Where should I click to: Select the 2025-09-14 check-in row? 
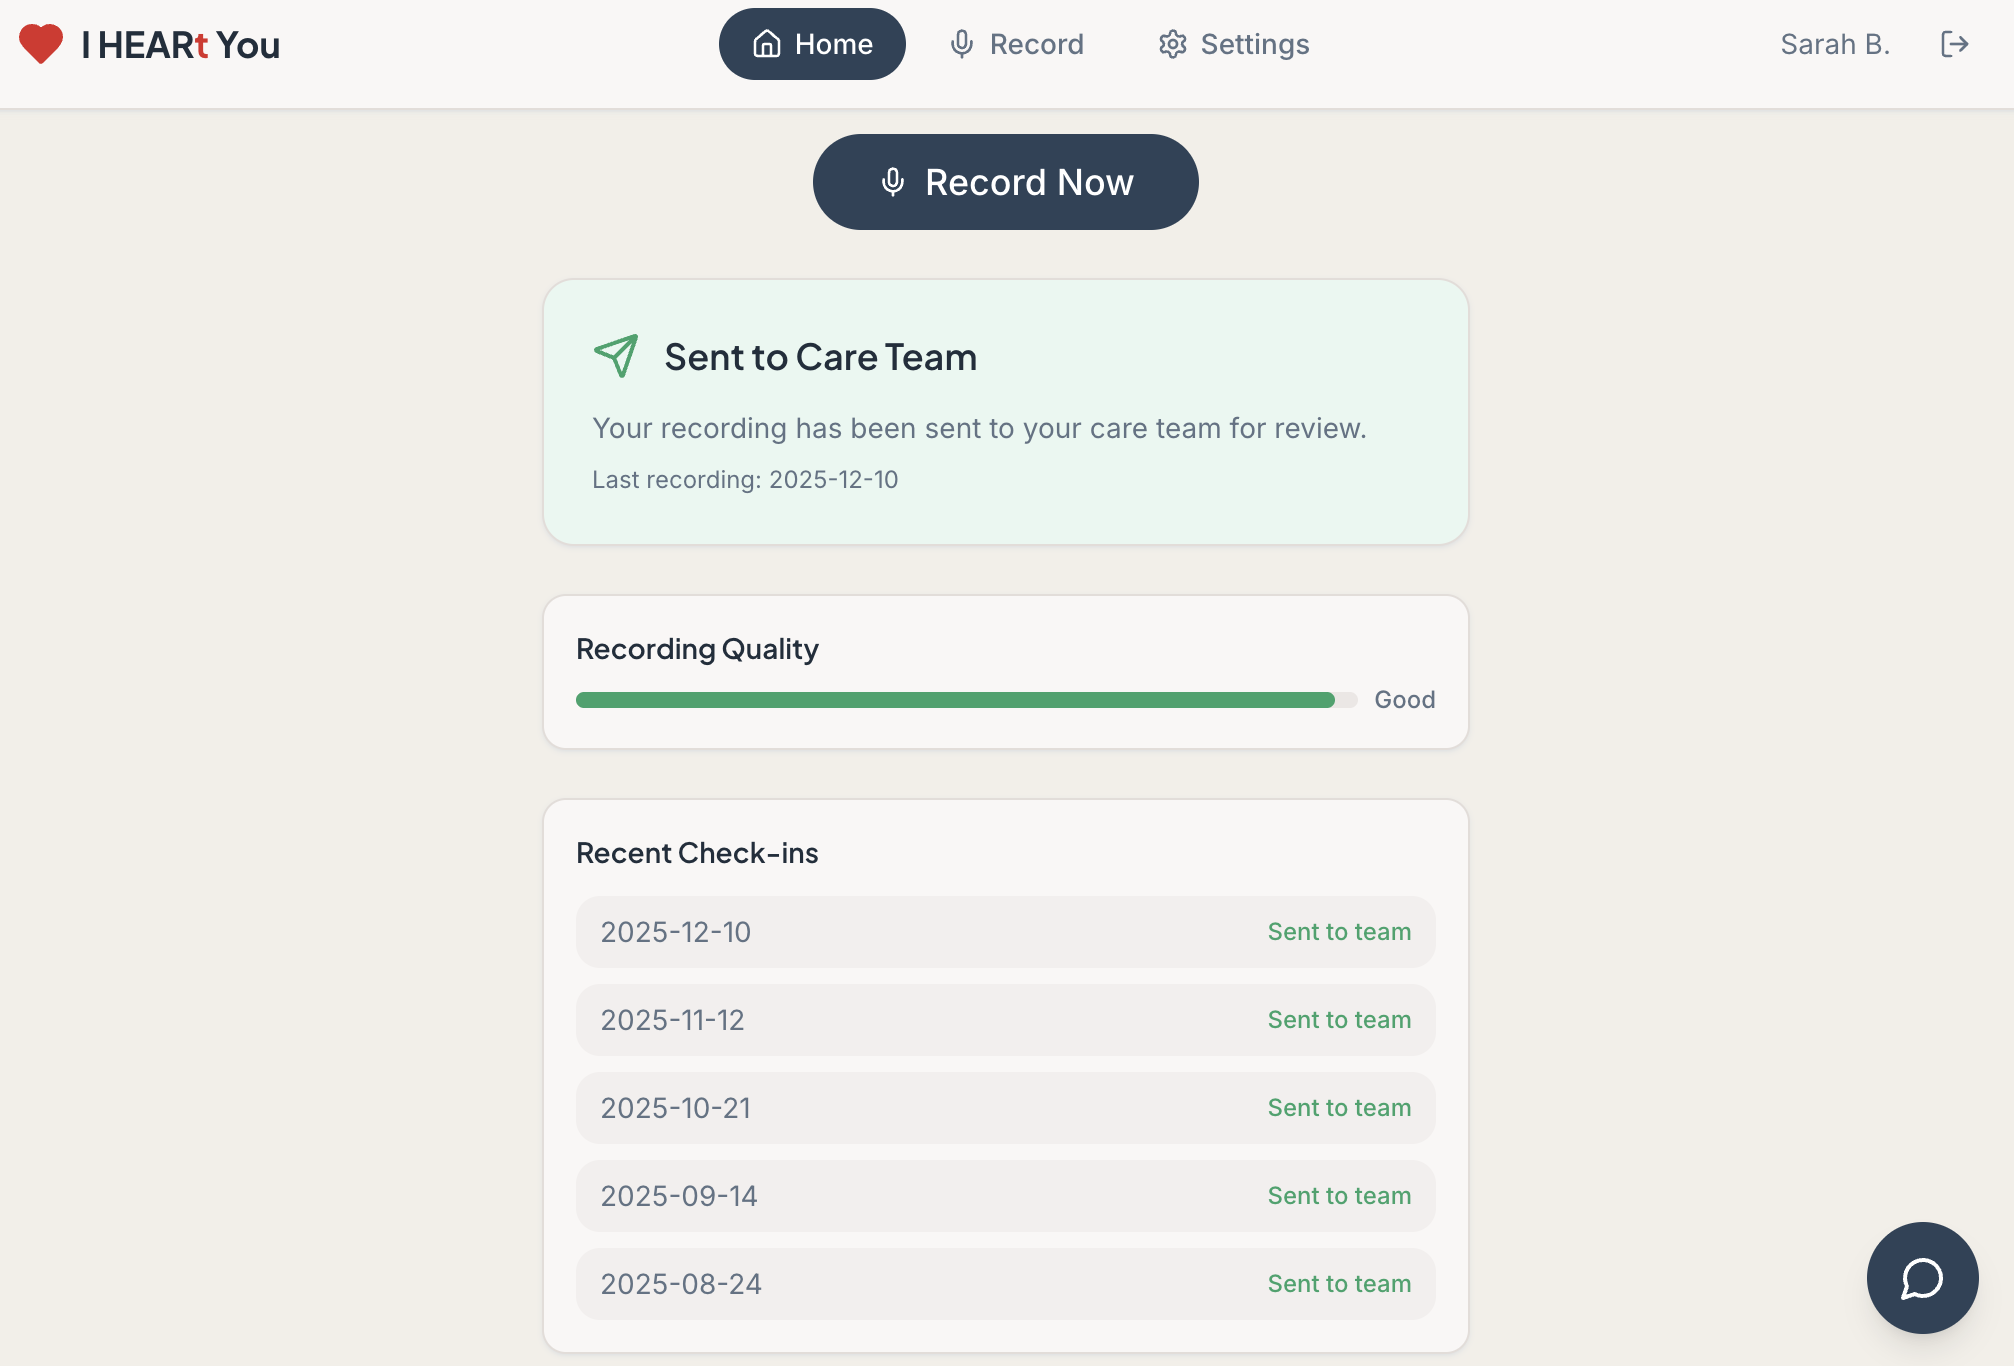(x=1006, y=1196)
